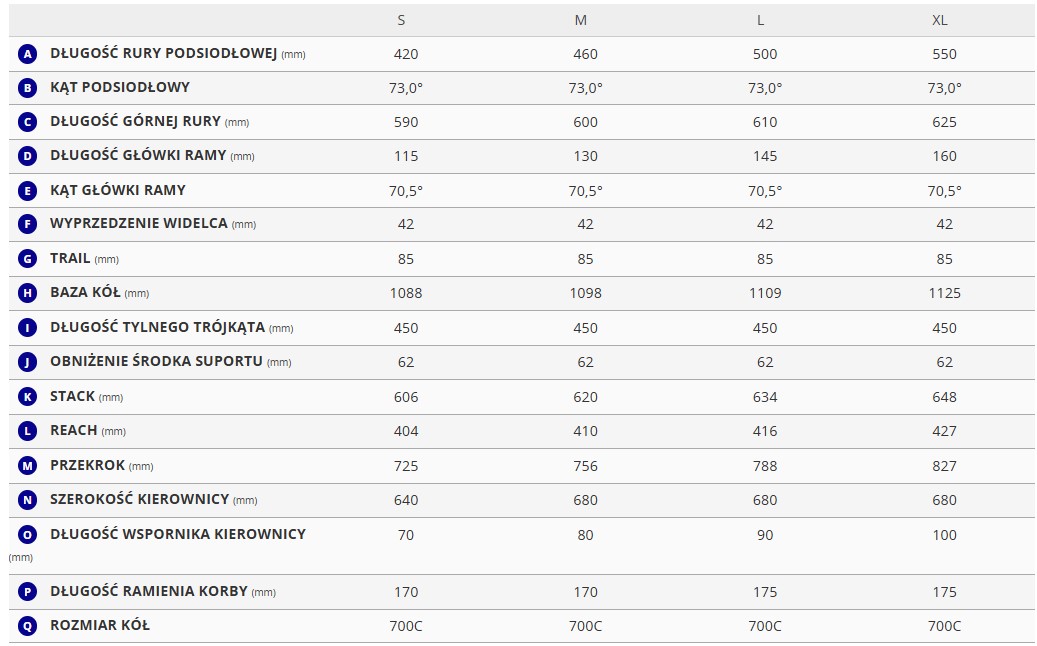Click the circular A badge icon
1037x646 pixels.
28,54
